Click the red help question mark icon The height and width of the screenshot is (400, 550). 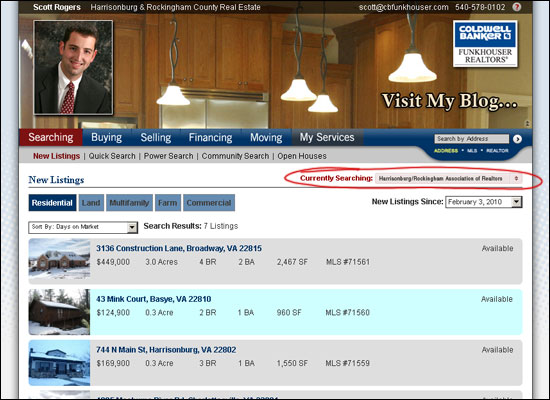click(517, 7)
